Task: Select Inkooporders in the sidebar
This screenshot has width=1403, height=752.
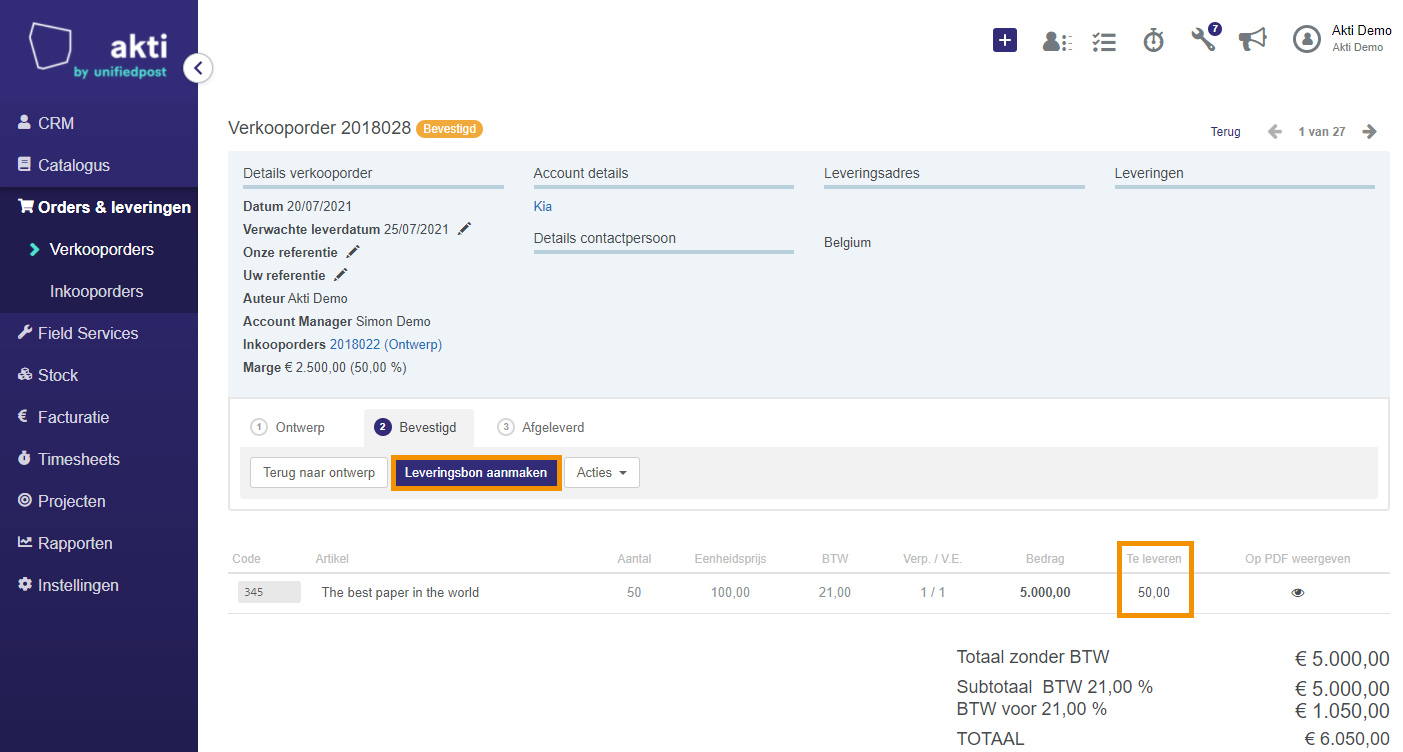Action: point(99,291)
